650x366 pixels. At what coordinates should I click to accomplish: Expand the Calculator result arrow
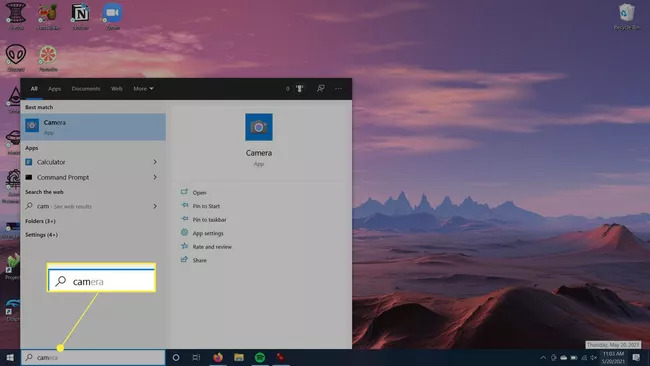[x=155, y=162]
